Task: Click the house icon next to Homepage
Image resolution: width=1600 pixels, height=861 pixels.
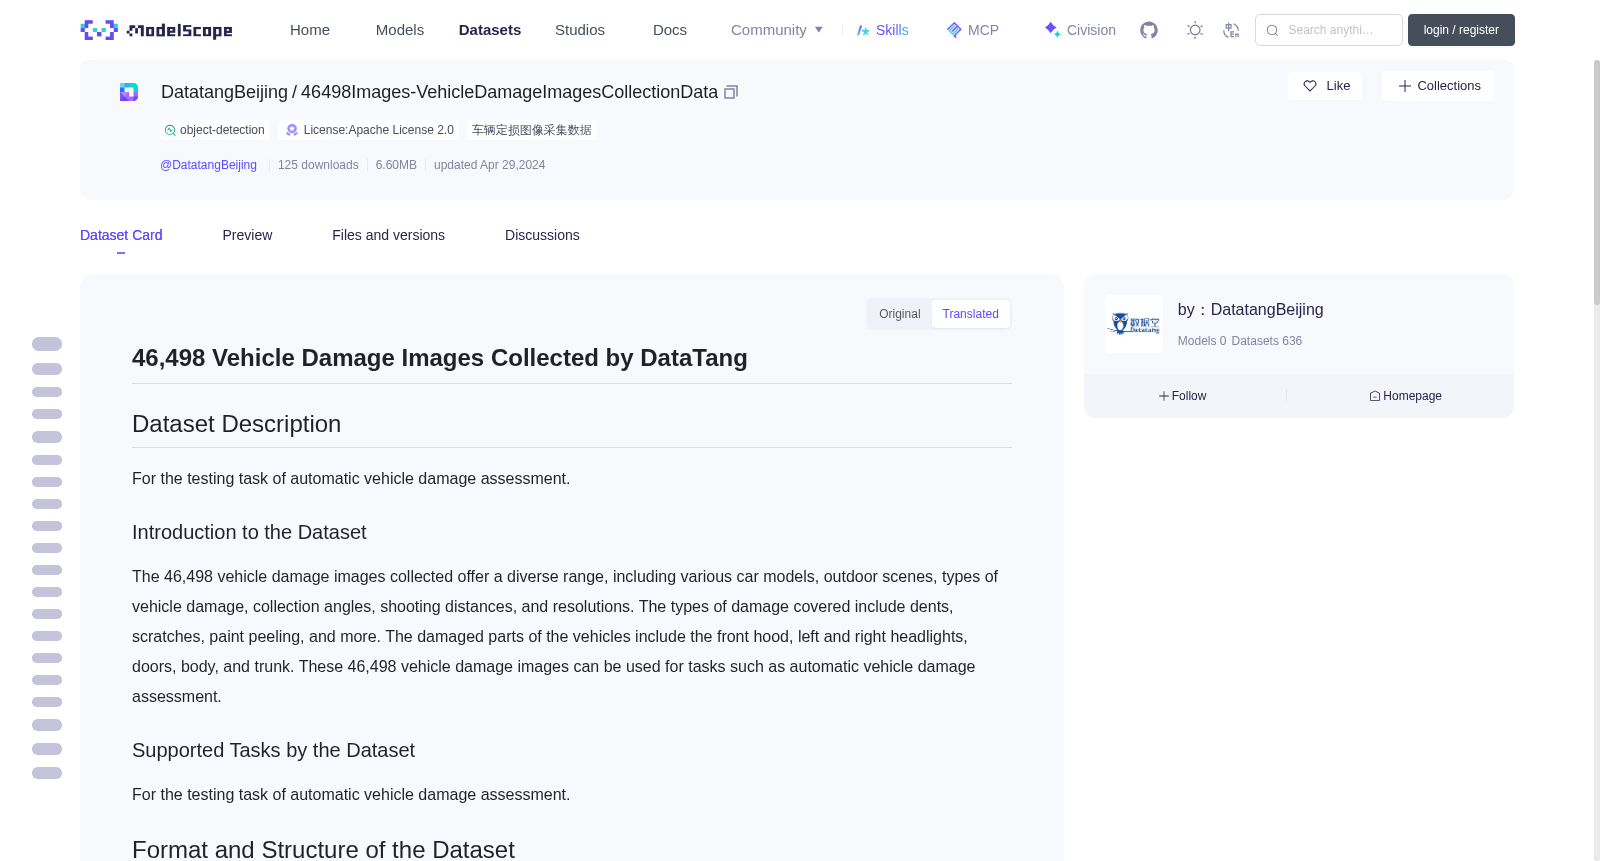Action: (1375, 396)
